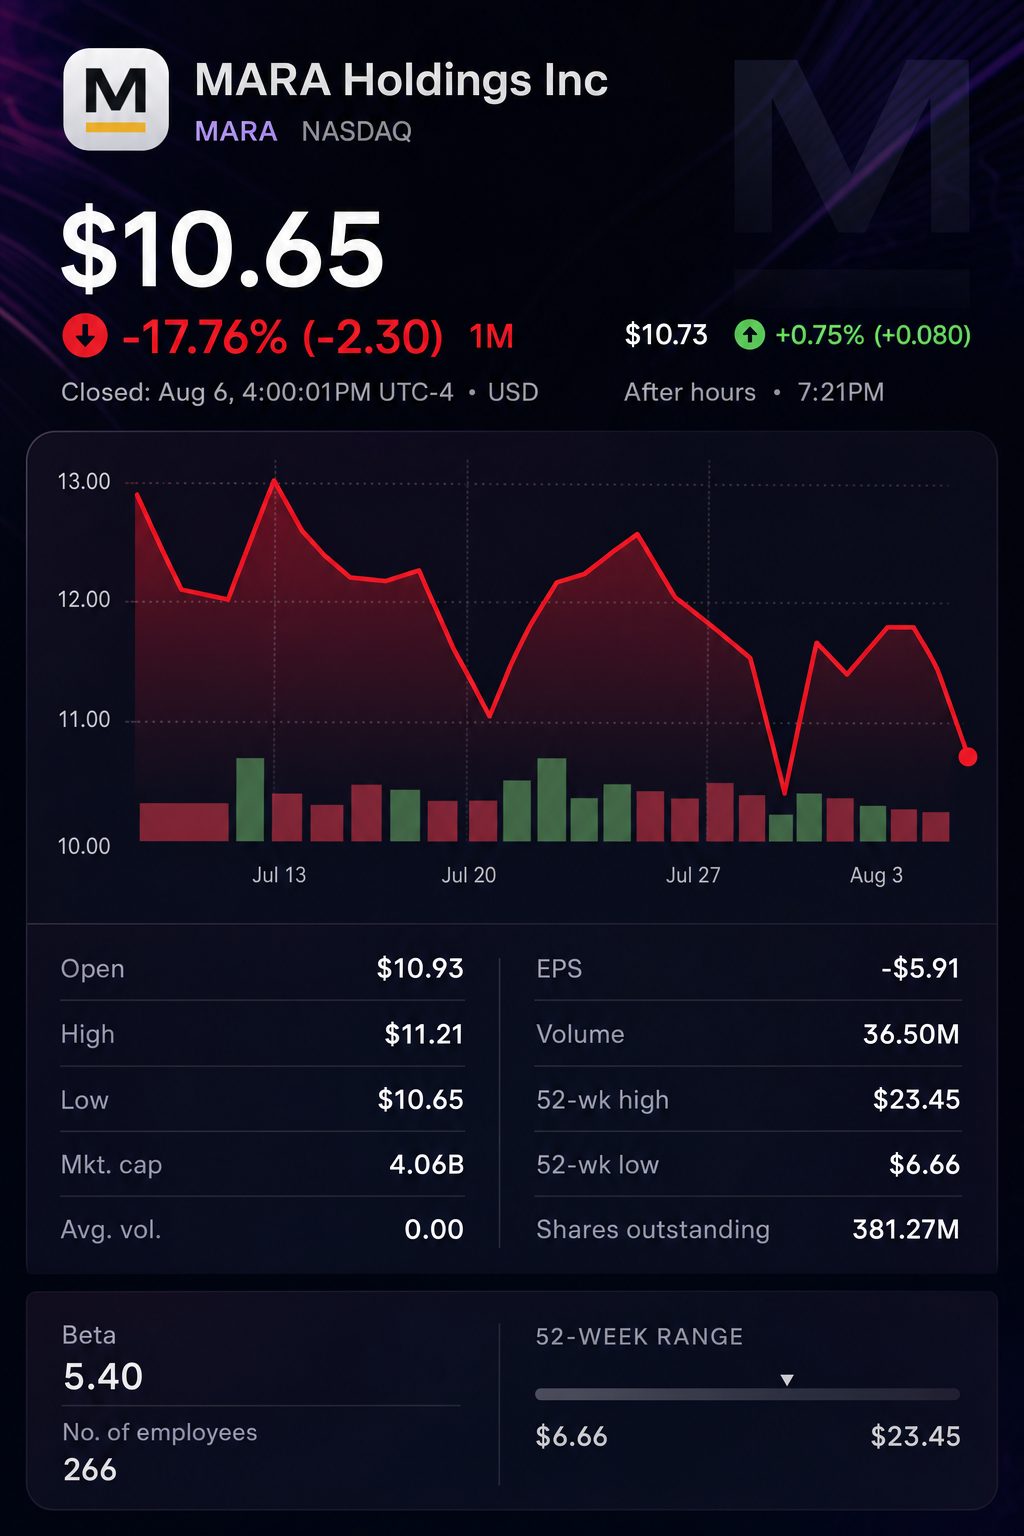Click the Jul 13 date label

(x=279, y=875)
